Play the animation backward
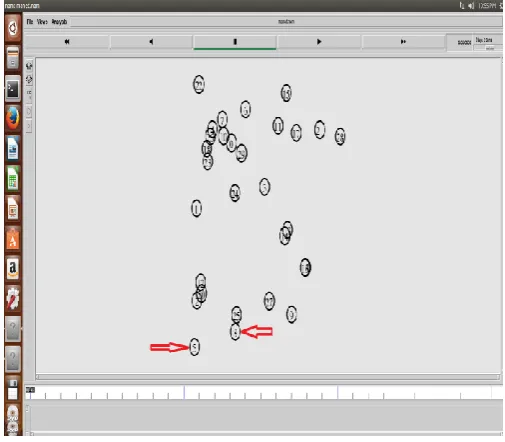Viewport: 505px width, 442px height. (x=151, y=42)
